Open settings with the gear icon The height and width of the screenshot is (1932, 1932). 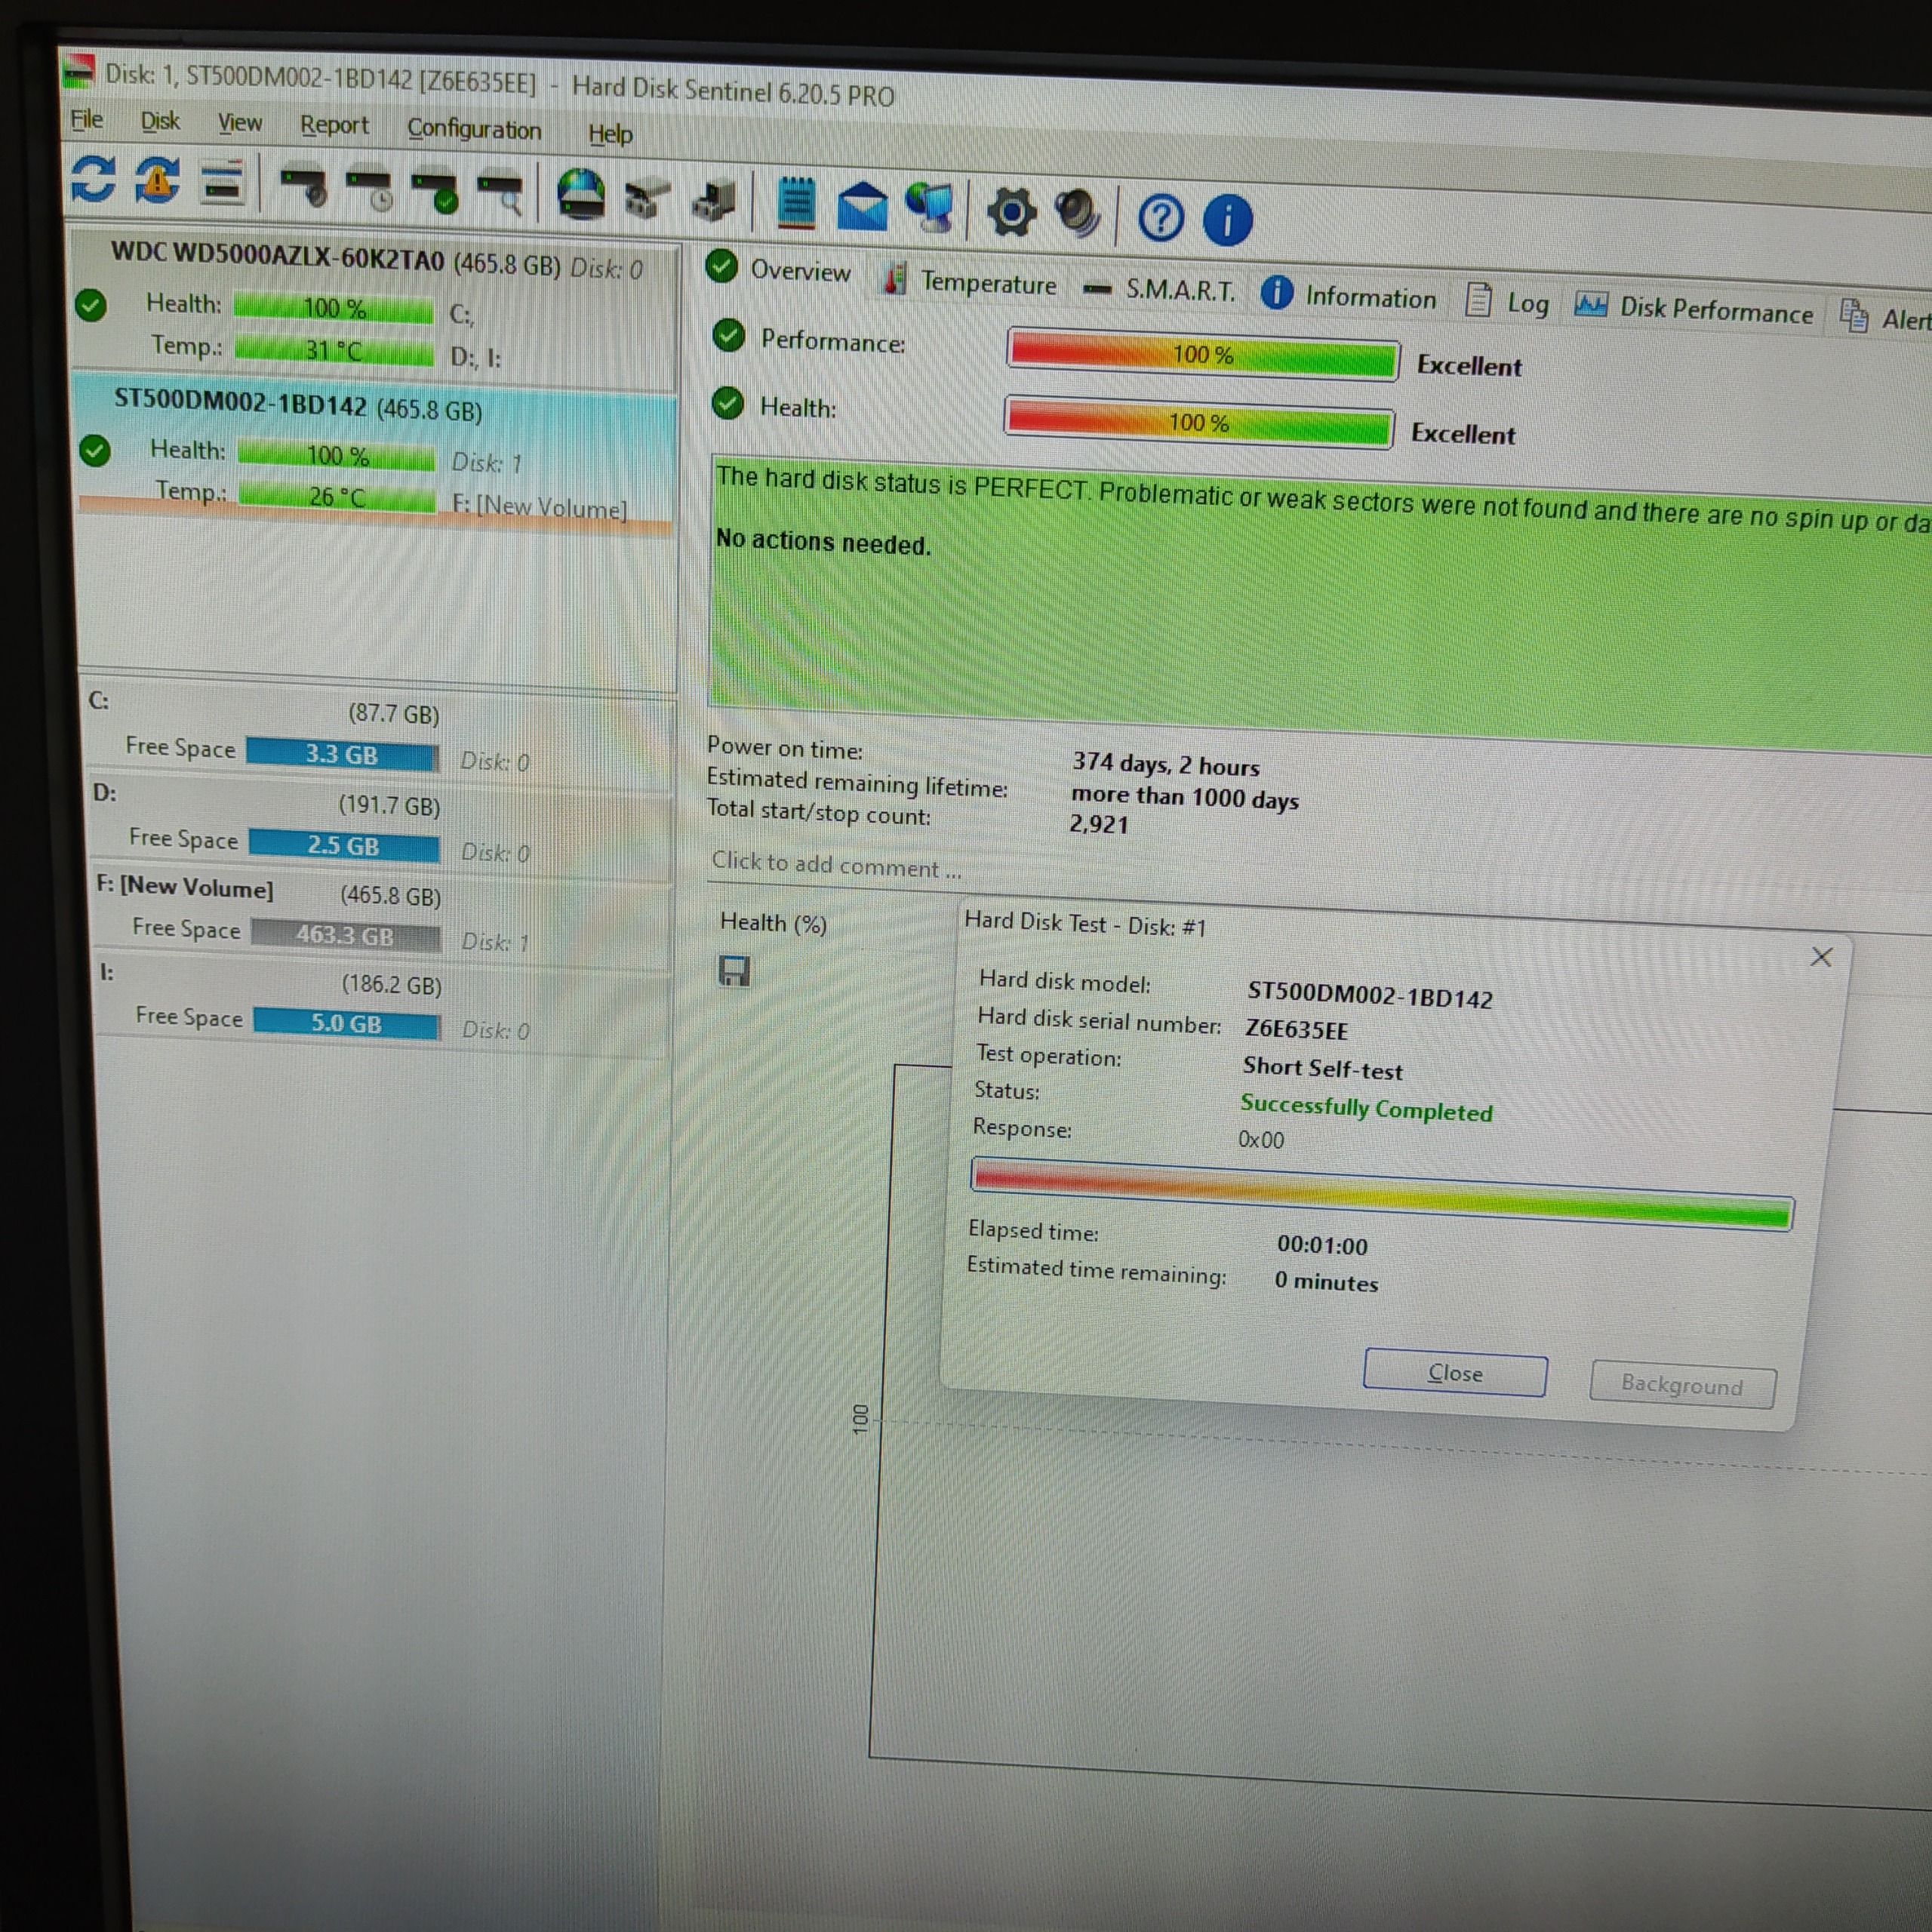tap(1011, 213)
